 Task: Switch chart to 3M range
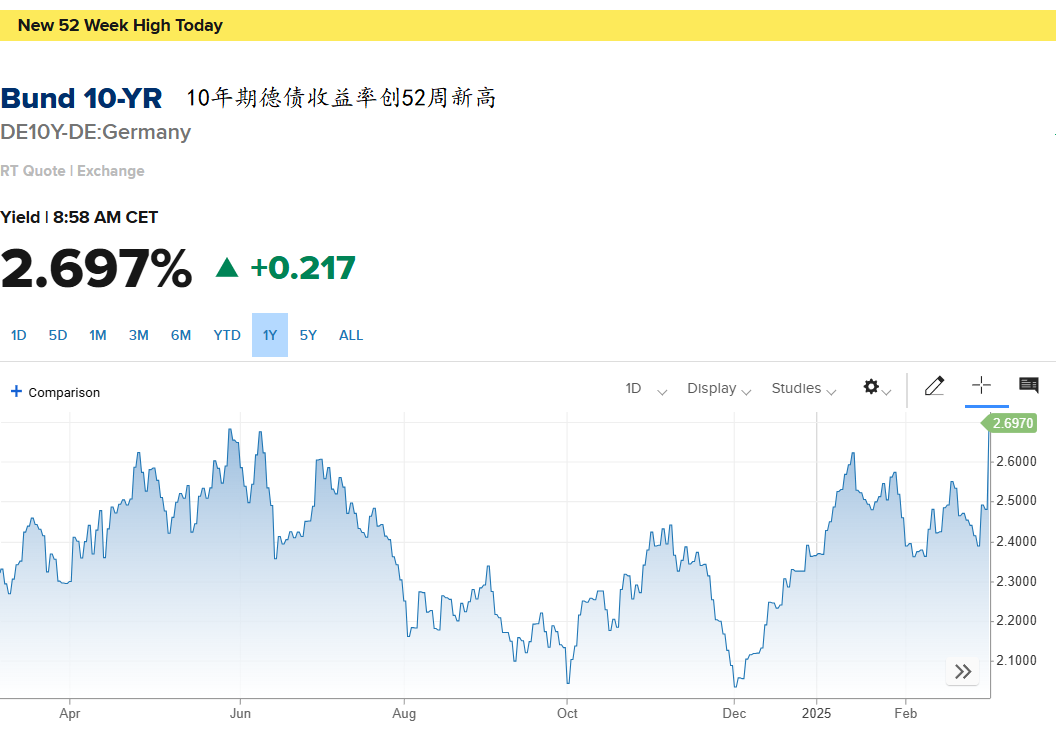pos(139,335)
